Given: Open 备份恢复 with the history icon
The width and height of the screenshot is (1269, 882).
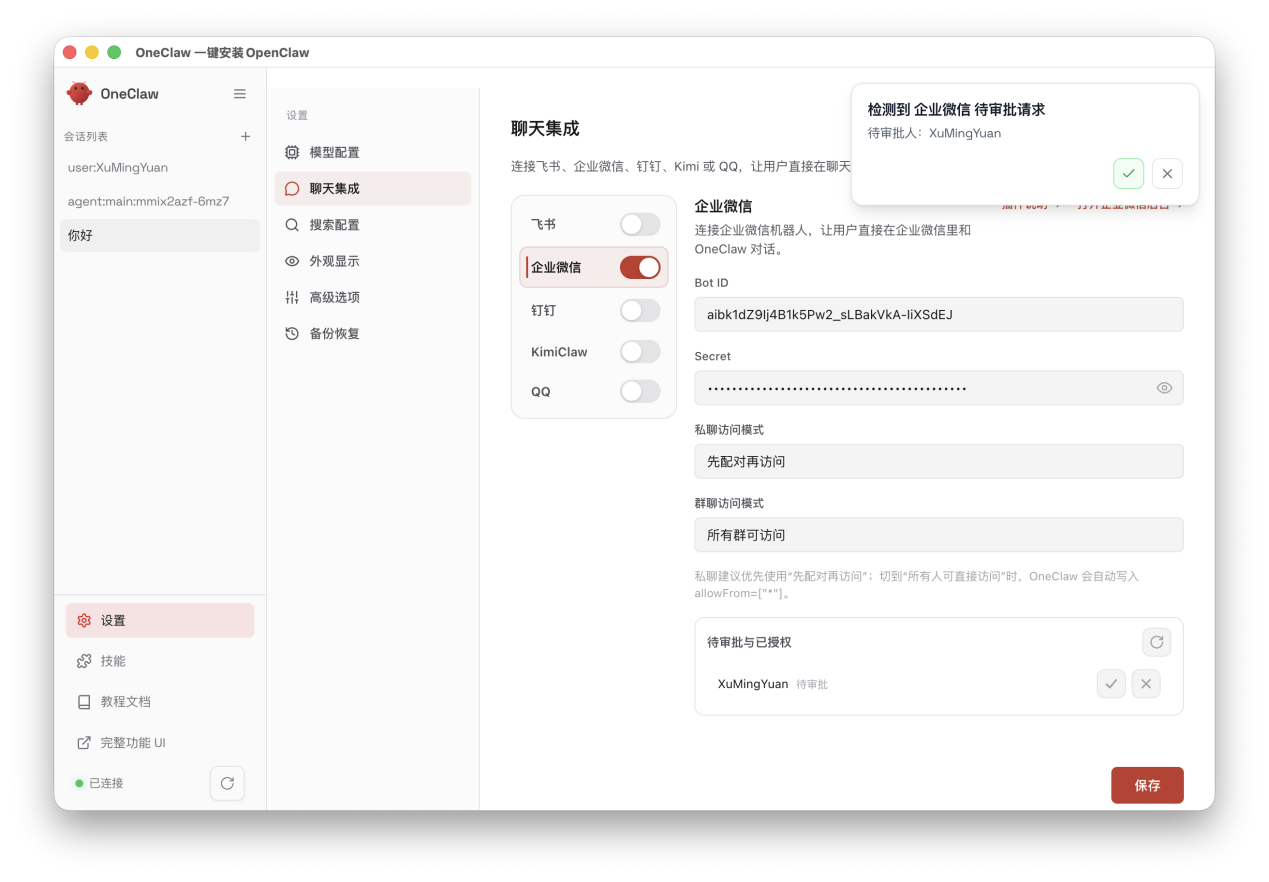Looking at the screenshot, I should [291, 333].
